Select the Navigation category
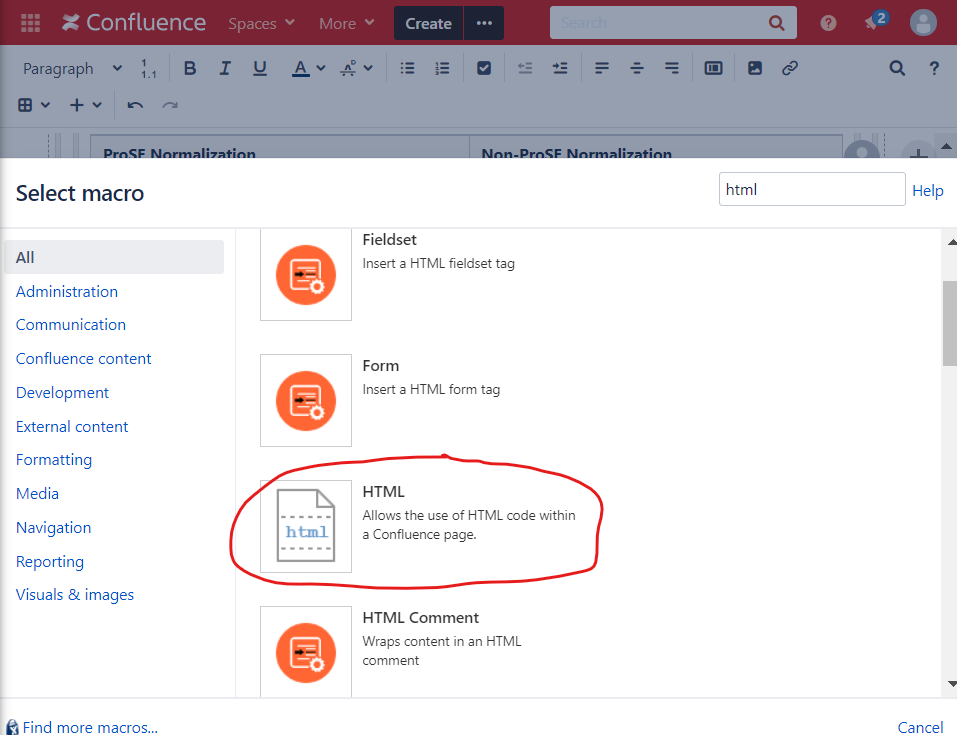The height and width of the screenshot is (735, 957). (54, 528)
